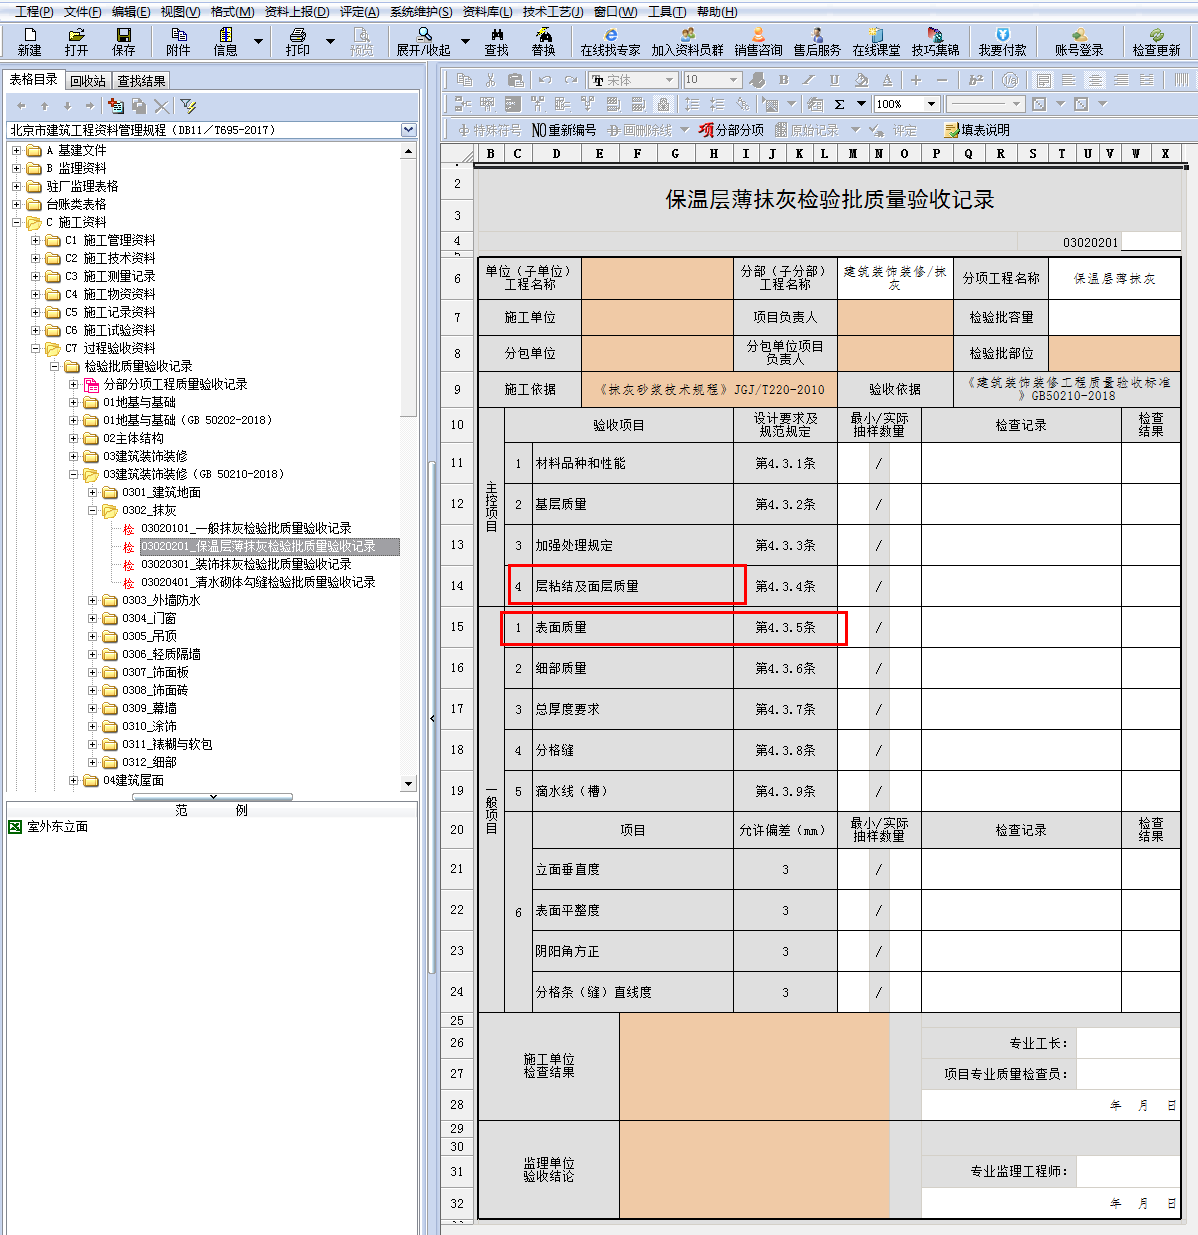
Task: Click the 重新编号 renumber button
Action: pyautogui.click(x=564, y=130)
